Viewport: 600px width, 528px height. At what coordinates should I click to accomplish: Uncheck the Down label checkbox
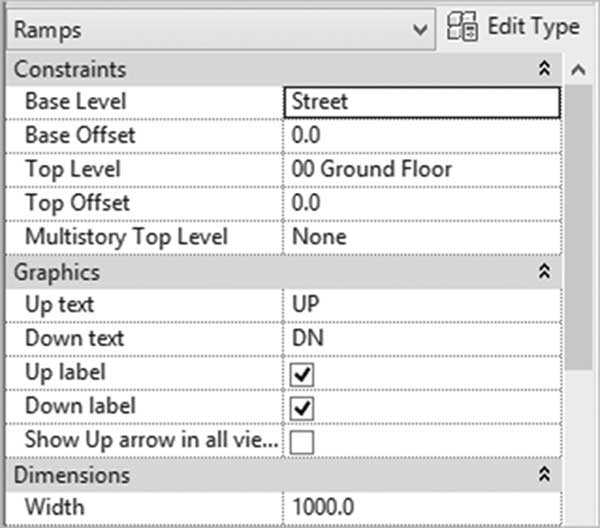point(302,408)
